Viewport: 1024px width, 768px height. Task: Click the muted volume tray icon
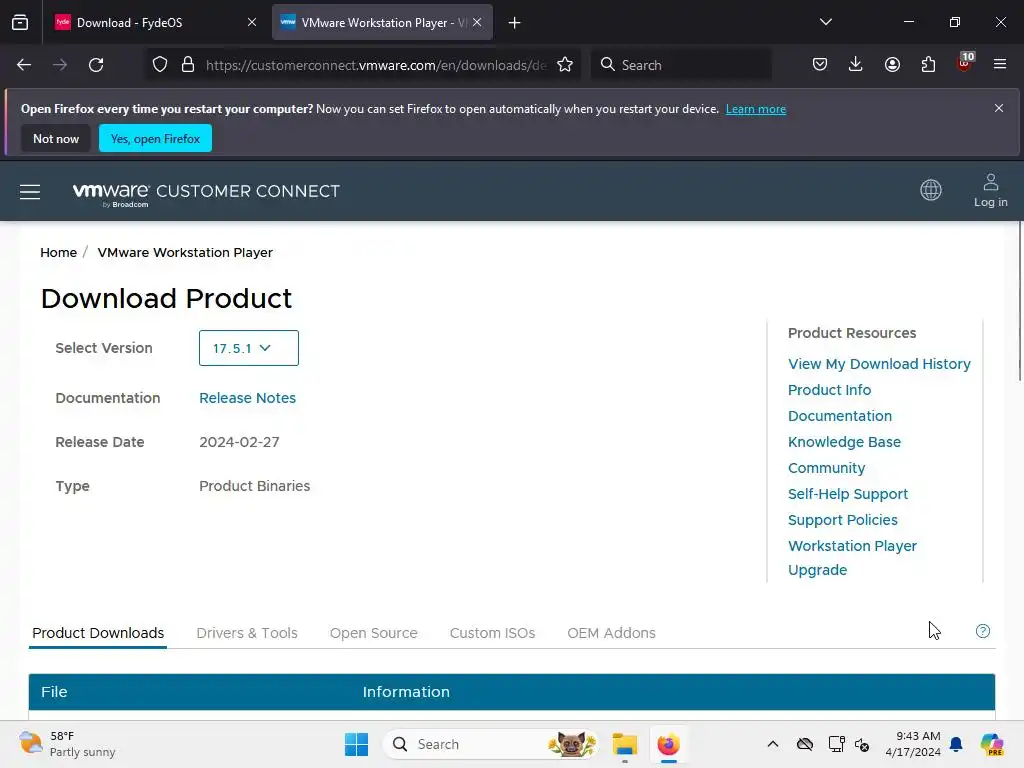862,744
